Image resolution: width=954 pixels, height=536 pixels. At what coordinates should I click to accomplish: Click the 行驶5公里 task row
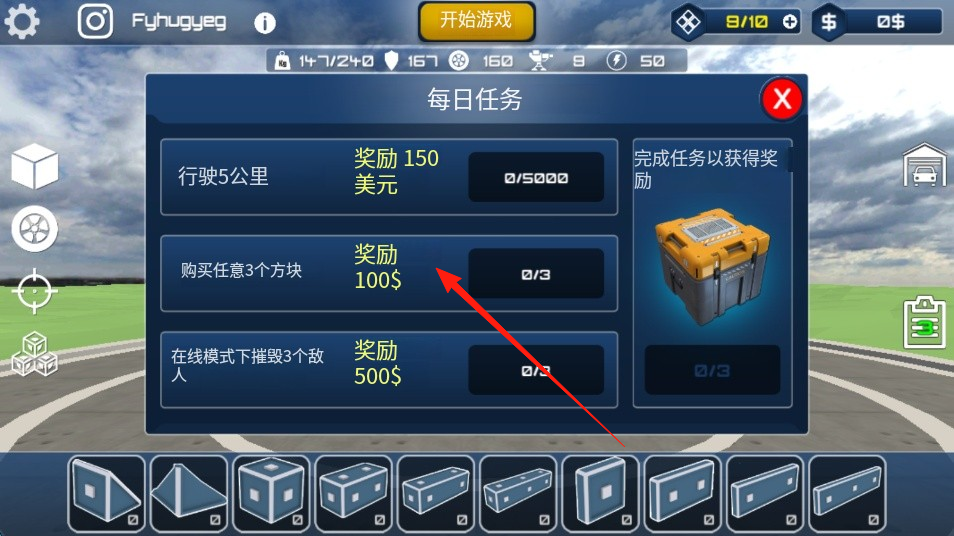coord(389,177)
